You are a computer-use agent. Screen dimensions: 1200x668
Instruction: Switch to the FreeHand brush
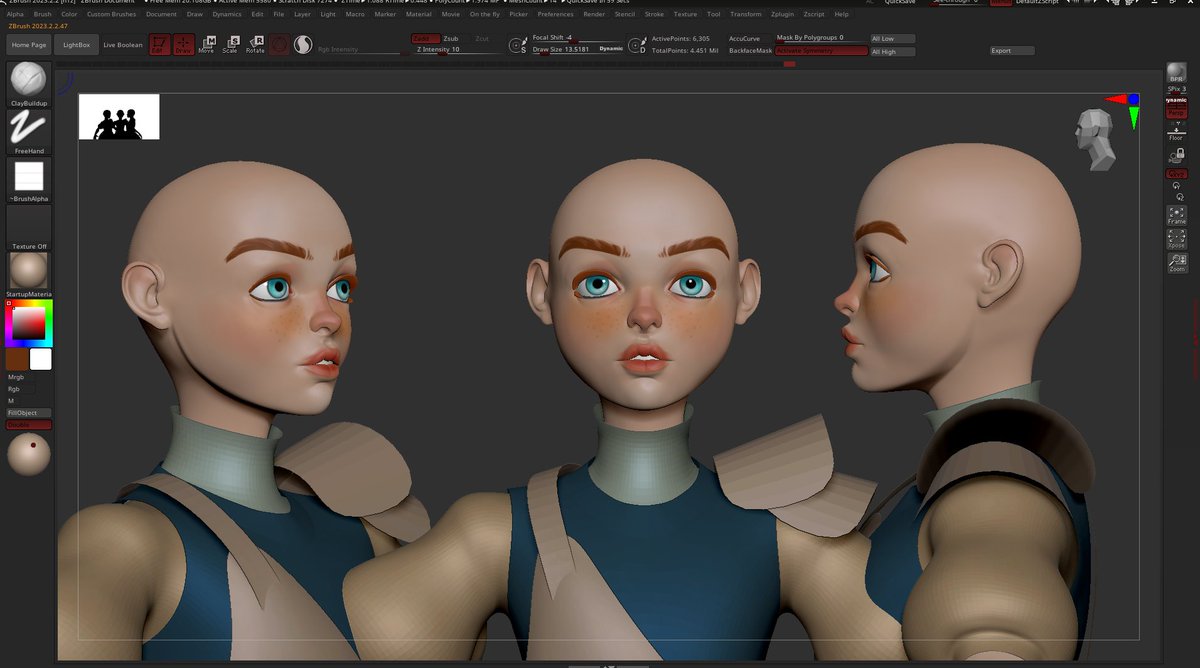(28, 128)
